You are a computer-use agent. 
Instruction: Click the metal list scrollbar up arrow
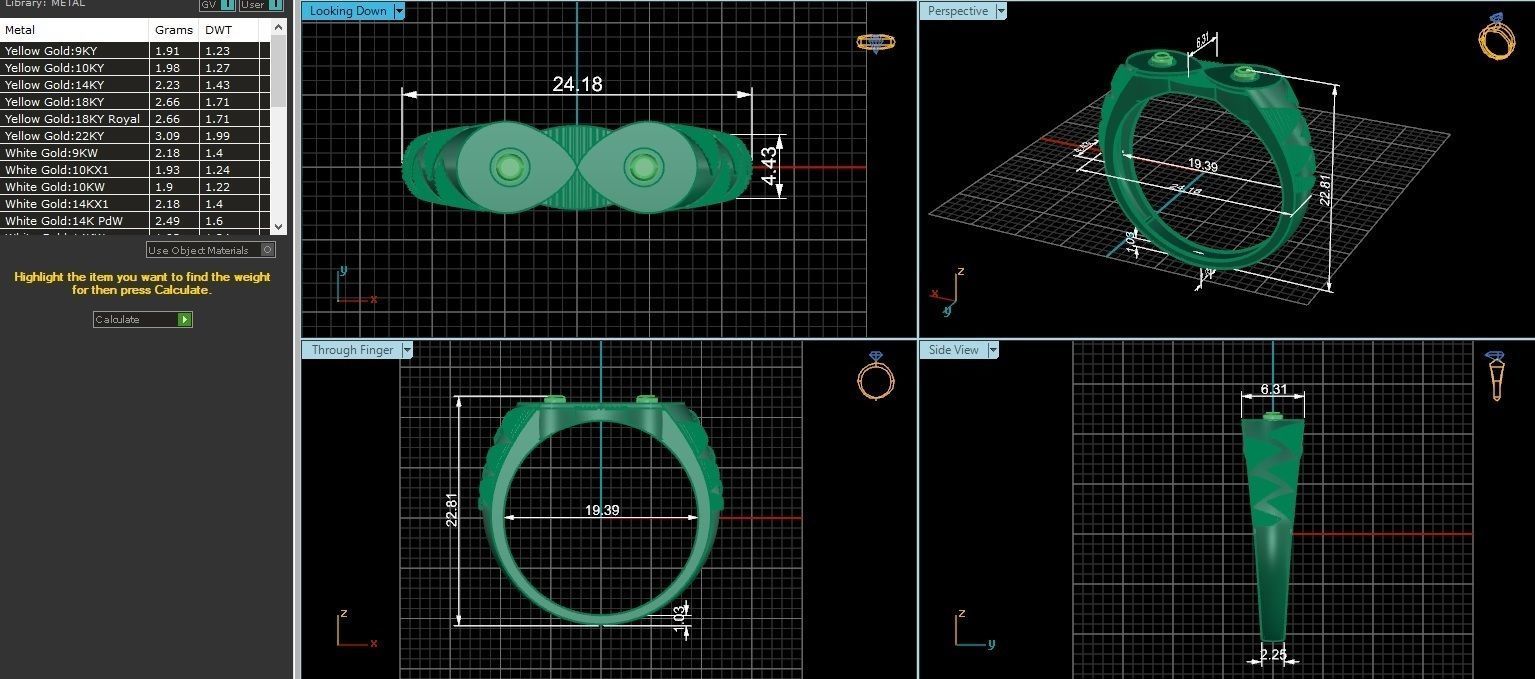279,26
